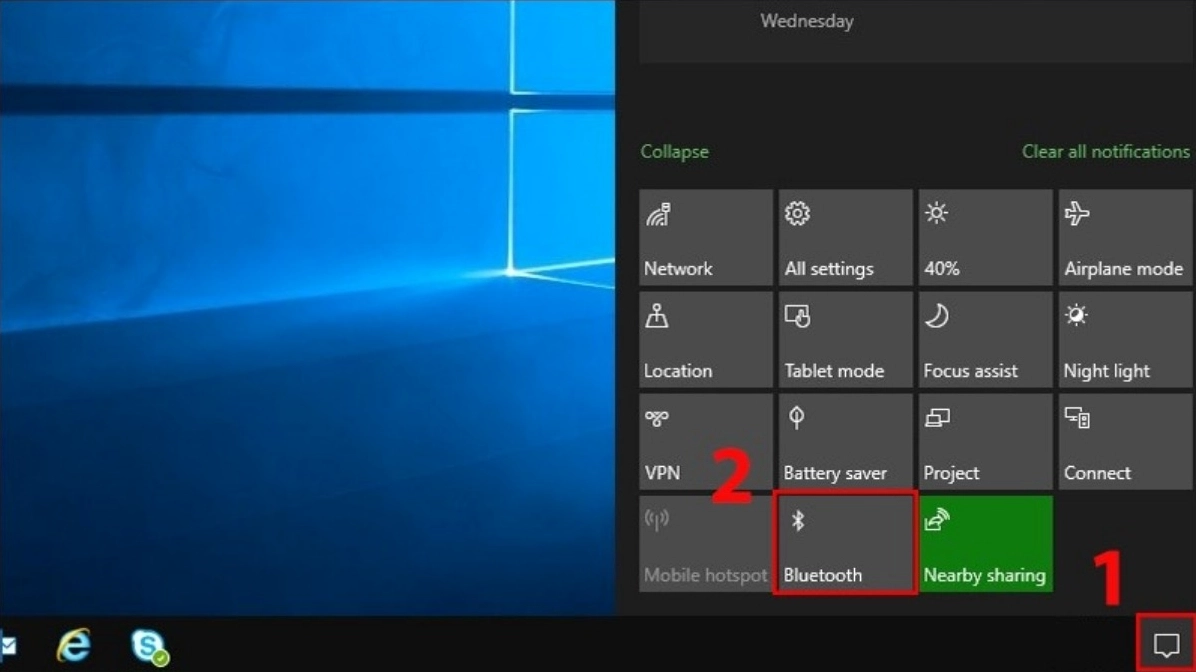Viewport: 1196px width, 672px height.
Task: Activate Tablet mode
Action: point(845,339)
